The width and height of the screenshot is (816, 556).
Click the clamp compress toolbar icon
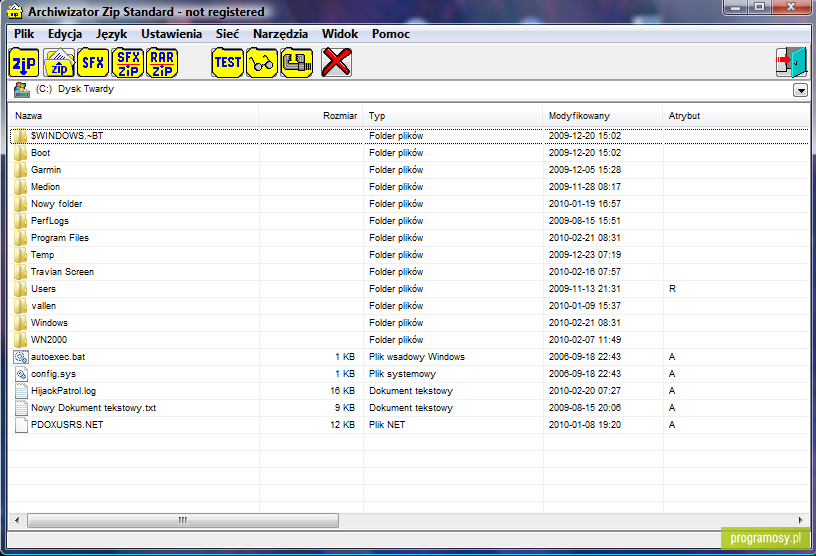(x=297, y=62)
